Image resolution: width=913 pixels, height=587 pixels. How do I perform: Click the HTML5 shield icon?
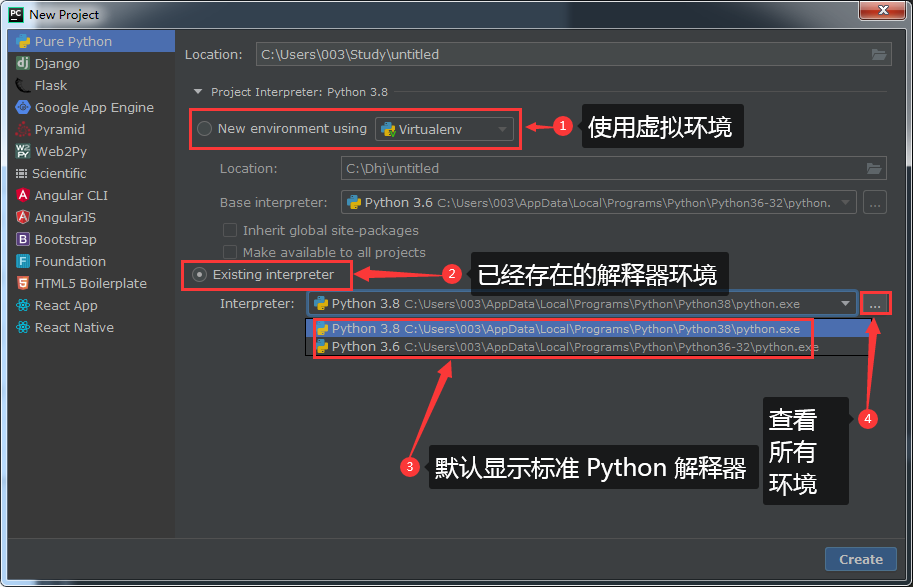click(23, 284)
